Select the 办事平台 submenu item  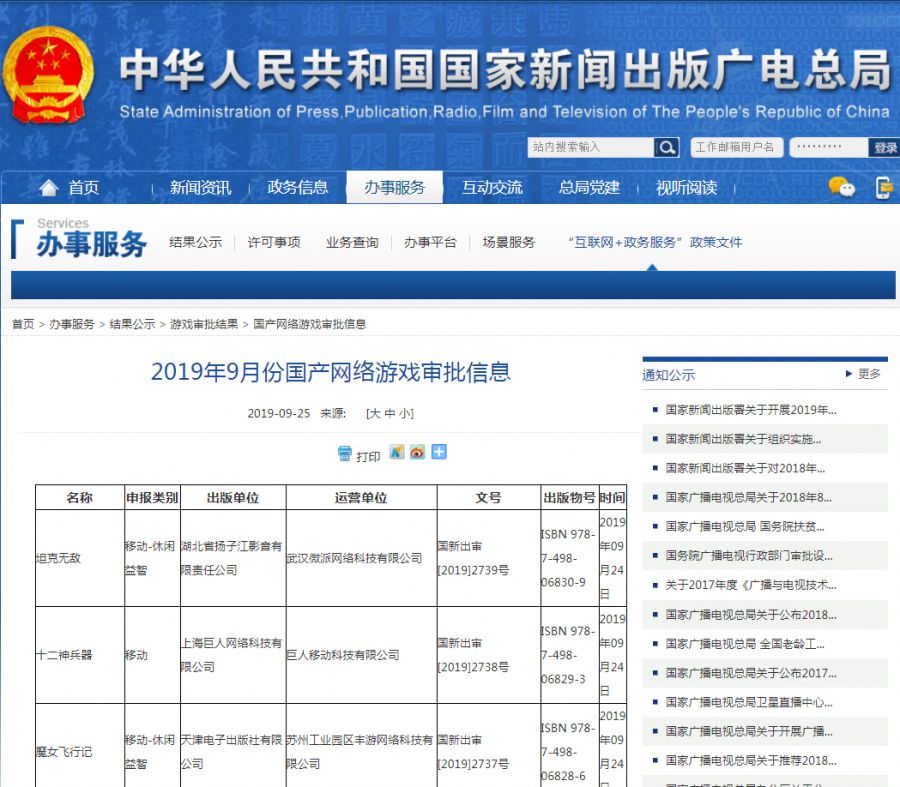(430, 242)
